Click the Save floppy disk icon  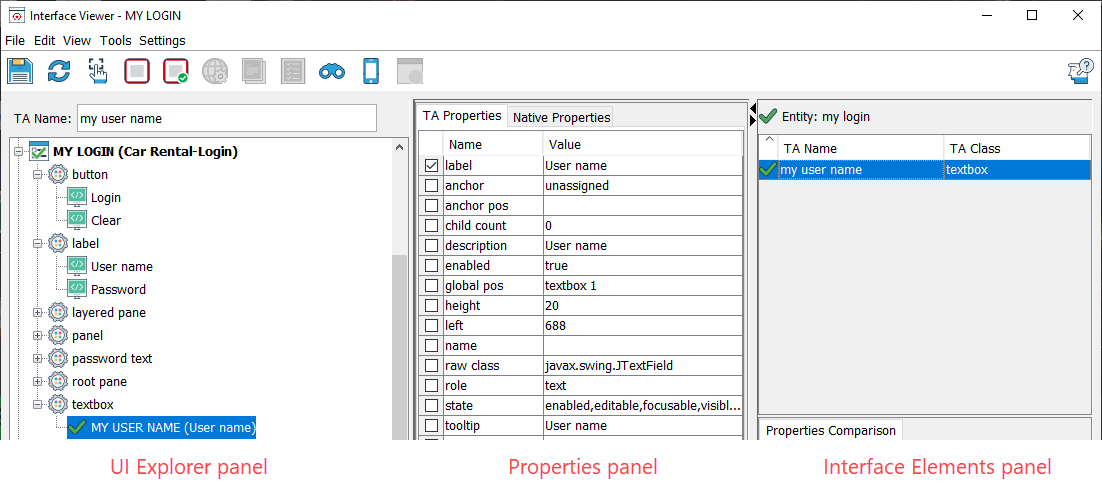tap(20, 71)
